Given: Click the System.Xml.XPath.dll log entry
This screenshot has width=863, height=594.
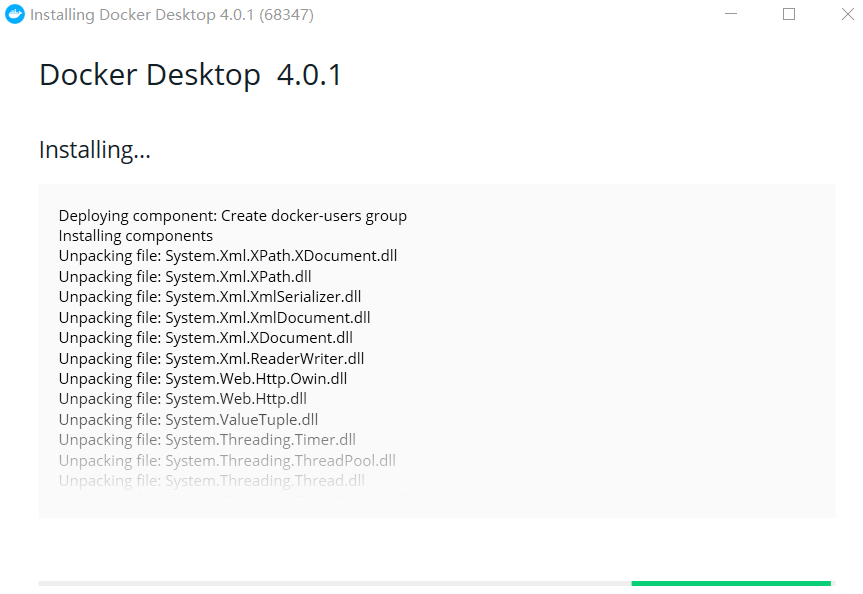Looking at the screenshot, I should (x=185, y=276).
